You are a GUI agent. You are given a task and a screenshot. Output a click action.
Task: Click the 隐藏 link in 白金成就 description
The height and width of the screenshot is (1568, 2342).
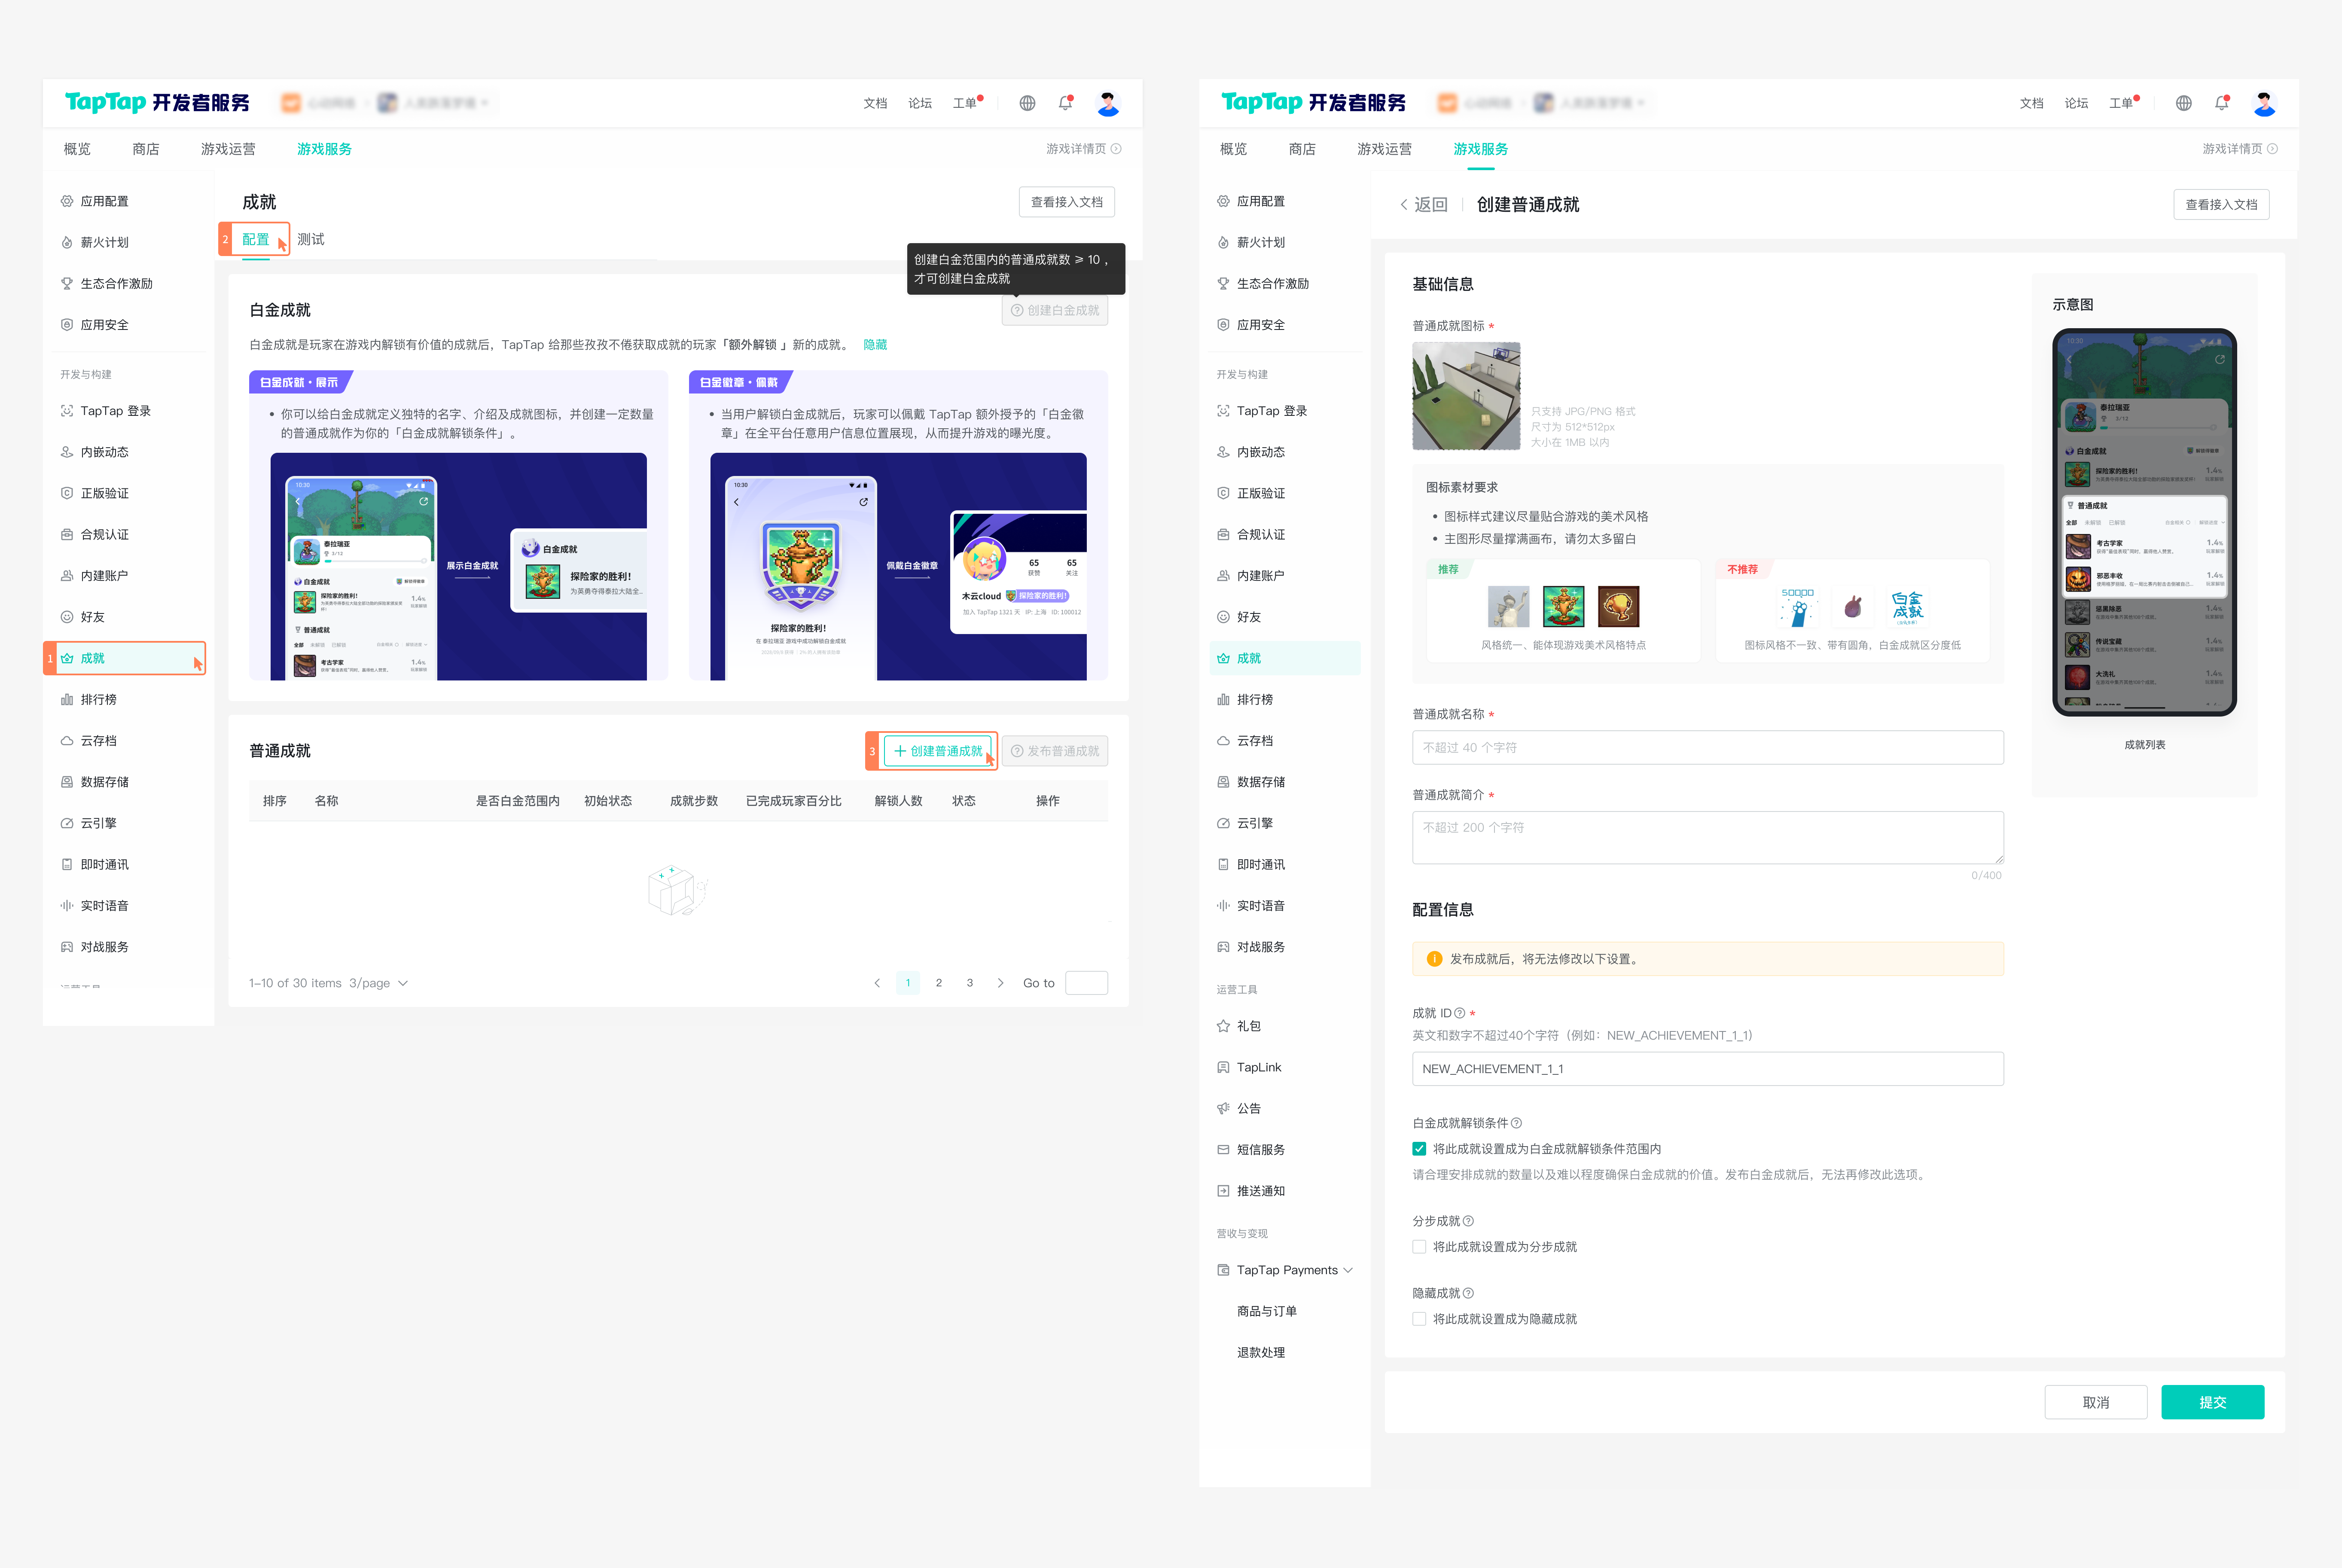[x=875, y=344]
